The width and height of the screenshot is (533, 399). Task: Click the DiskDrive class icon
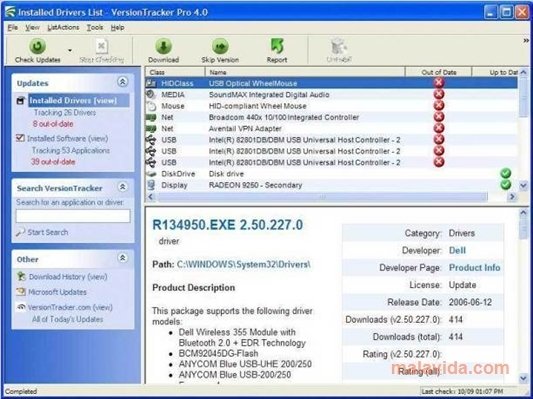pyautogui.click(x=151, y=174)
